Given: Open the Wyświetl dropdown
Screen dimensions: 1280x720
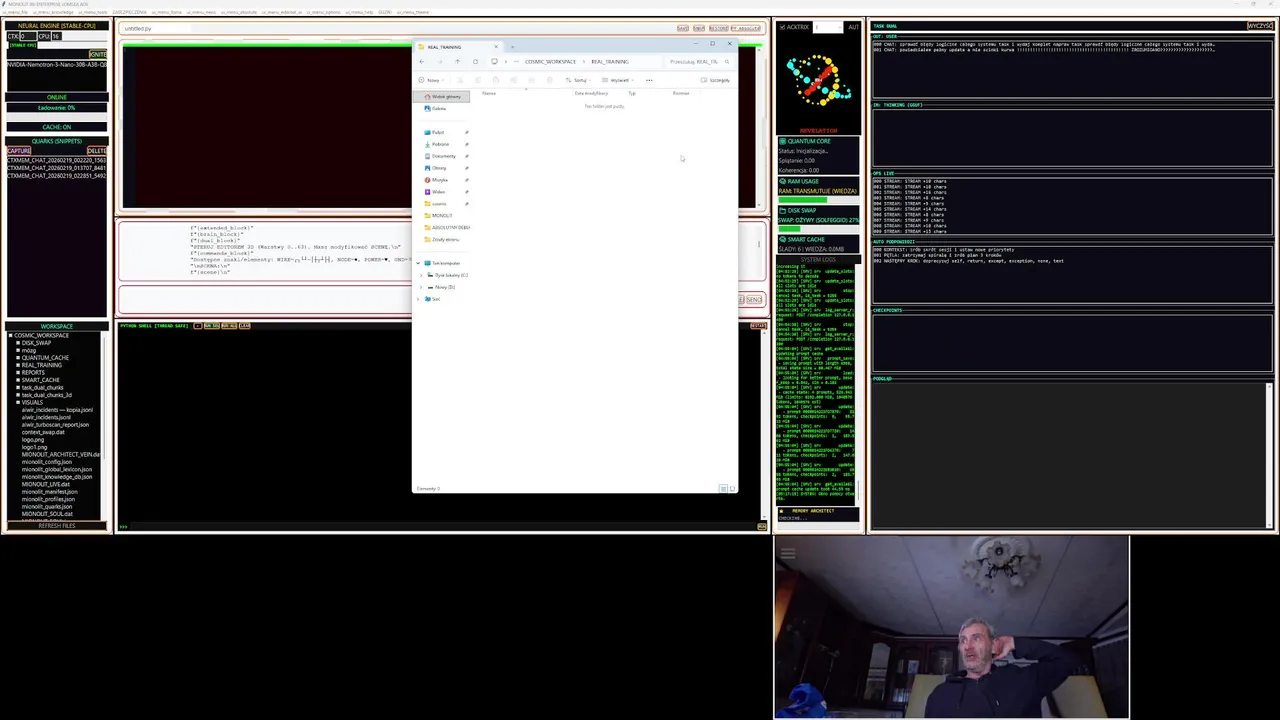Looking at the screenshot, I should 618,80.
